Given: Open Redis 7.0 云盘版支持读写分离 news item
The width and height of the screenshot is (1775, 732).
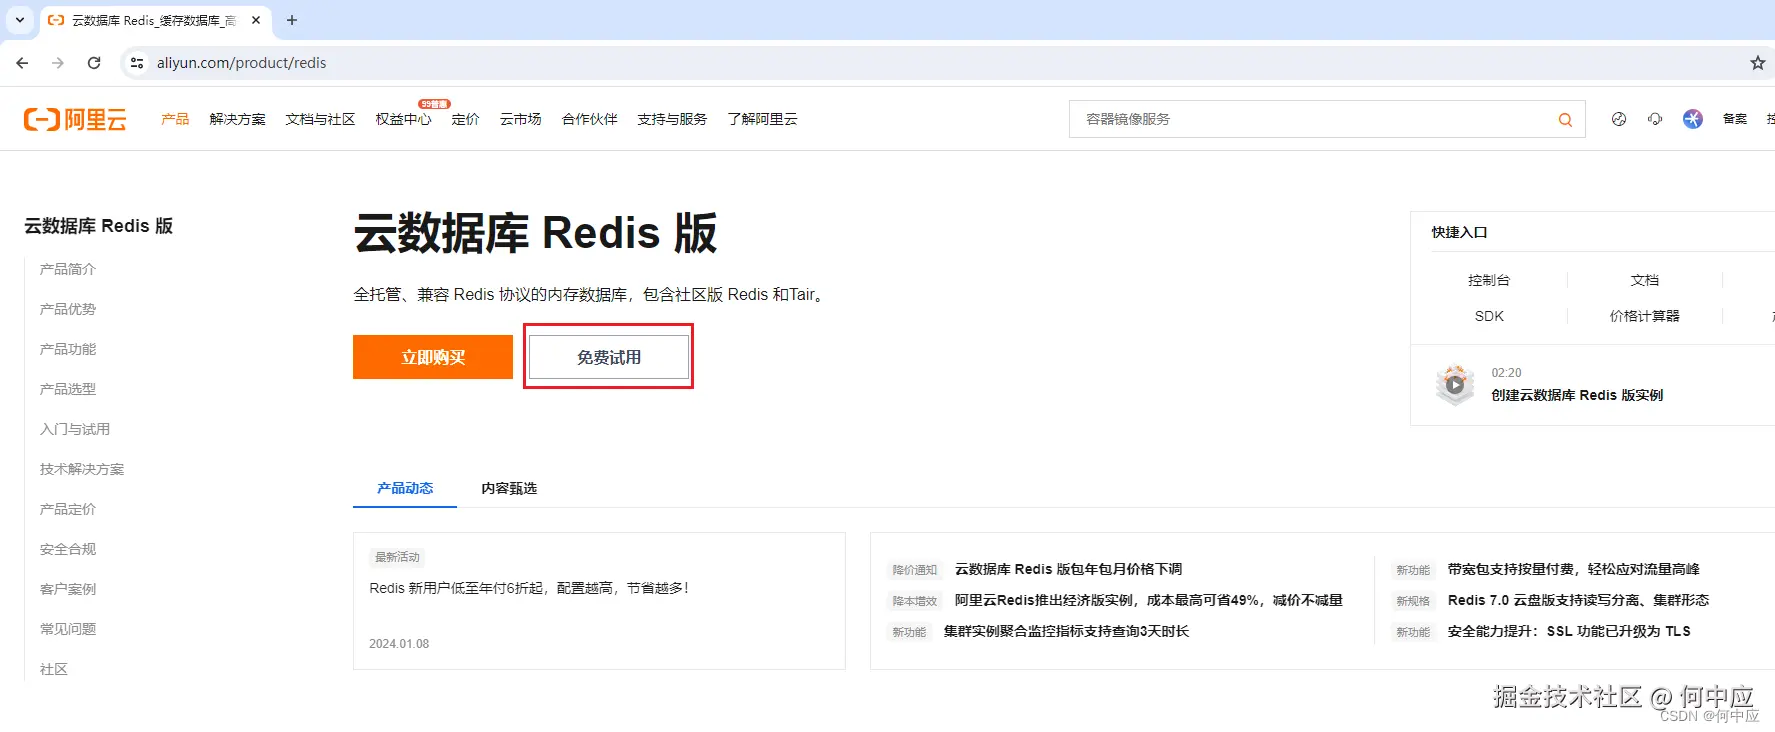Looking at the screenshot, I should [1578, 600].
